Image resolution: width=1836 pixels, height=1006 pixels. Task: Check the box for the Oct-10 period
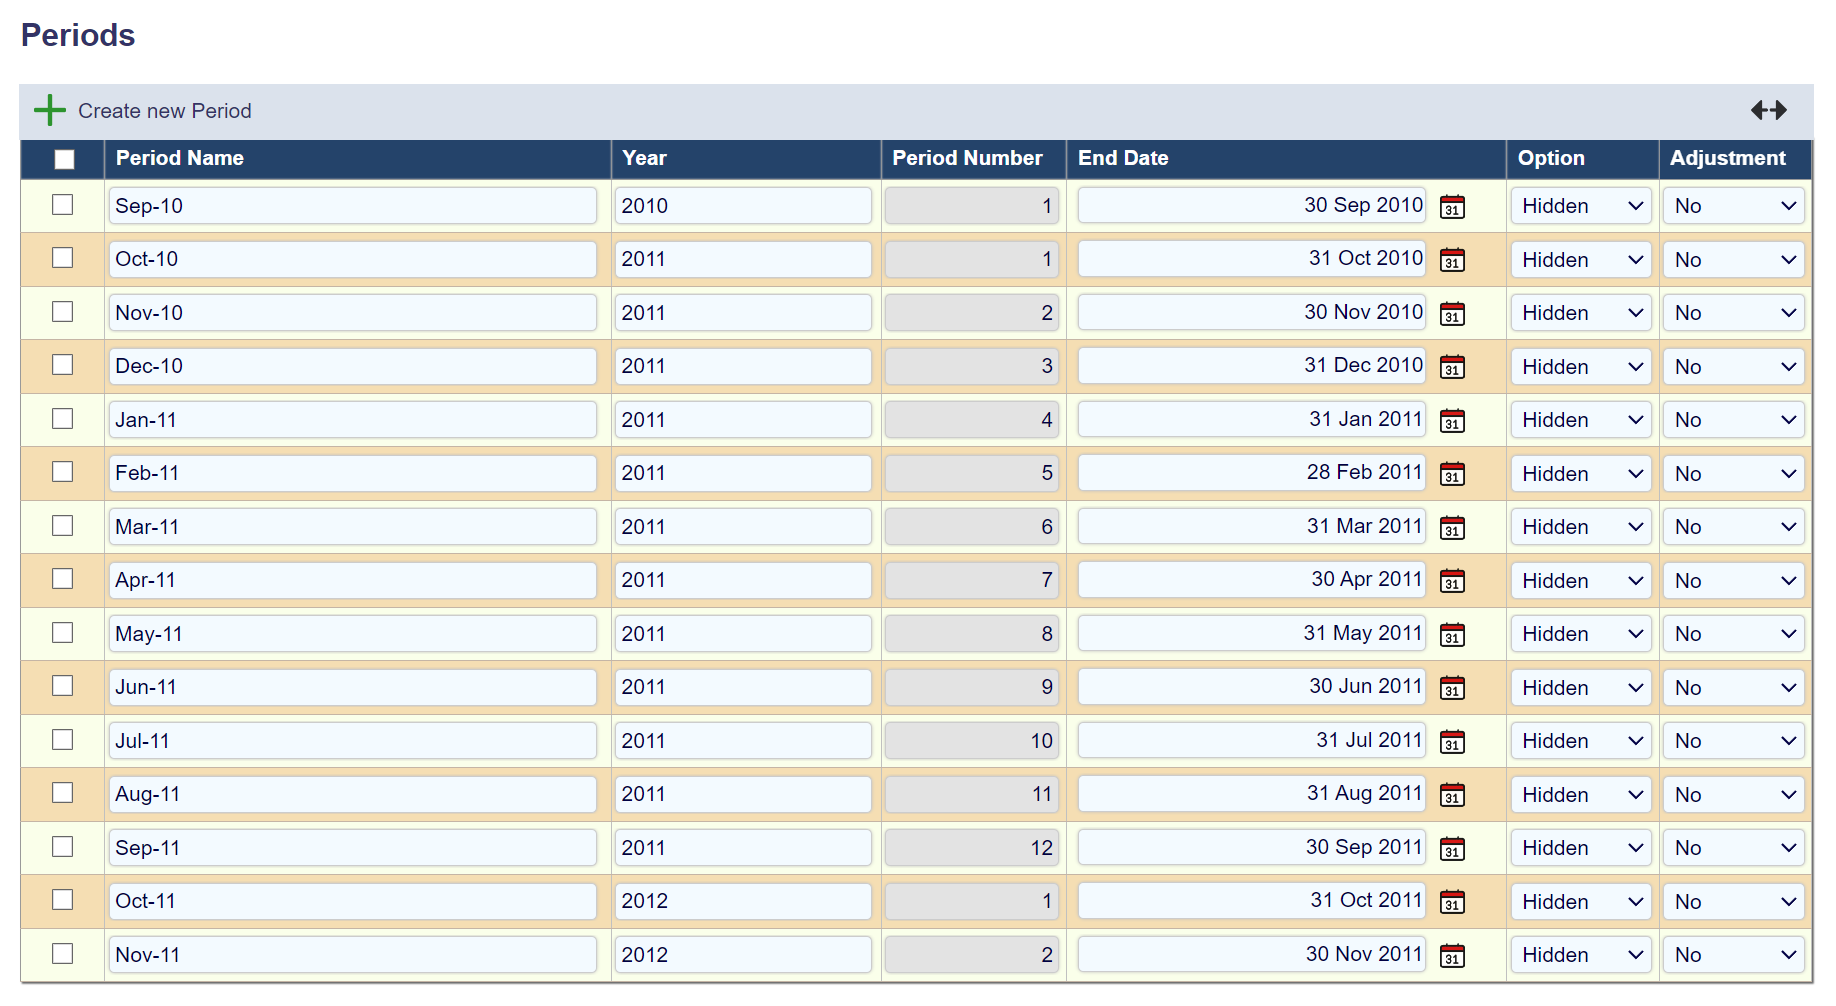(63, 258)
